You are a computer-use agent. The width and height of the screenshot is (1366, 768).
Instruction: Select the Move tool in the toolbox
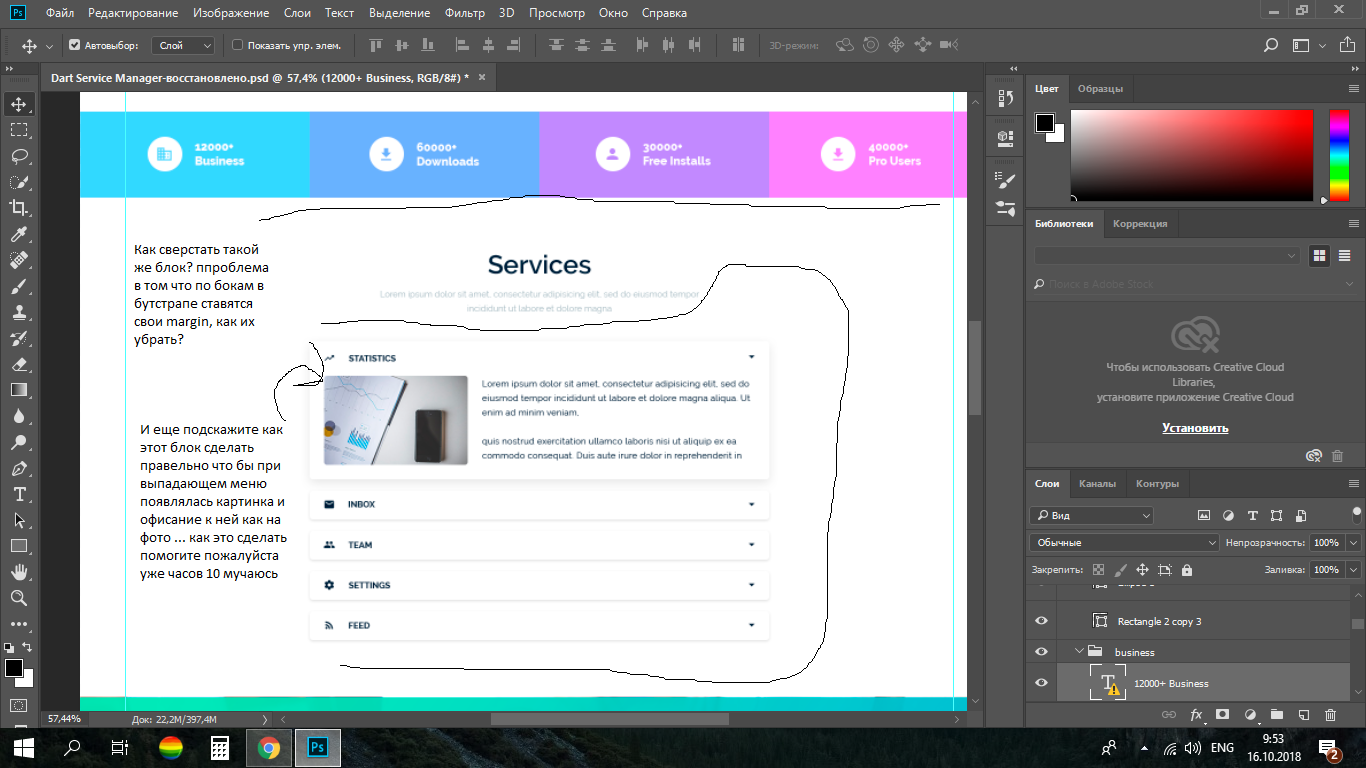click(18, 104)
